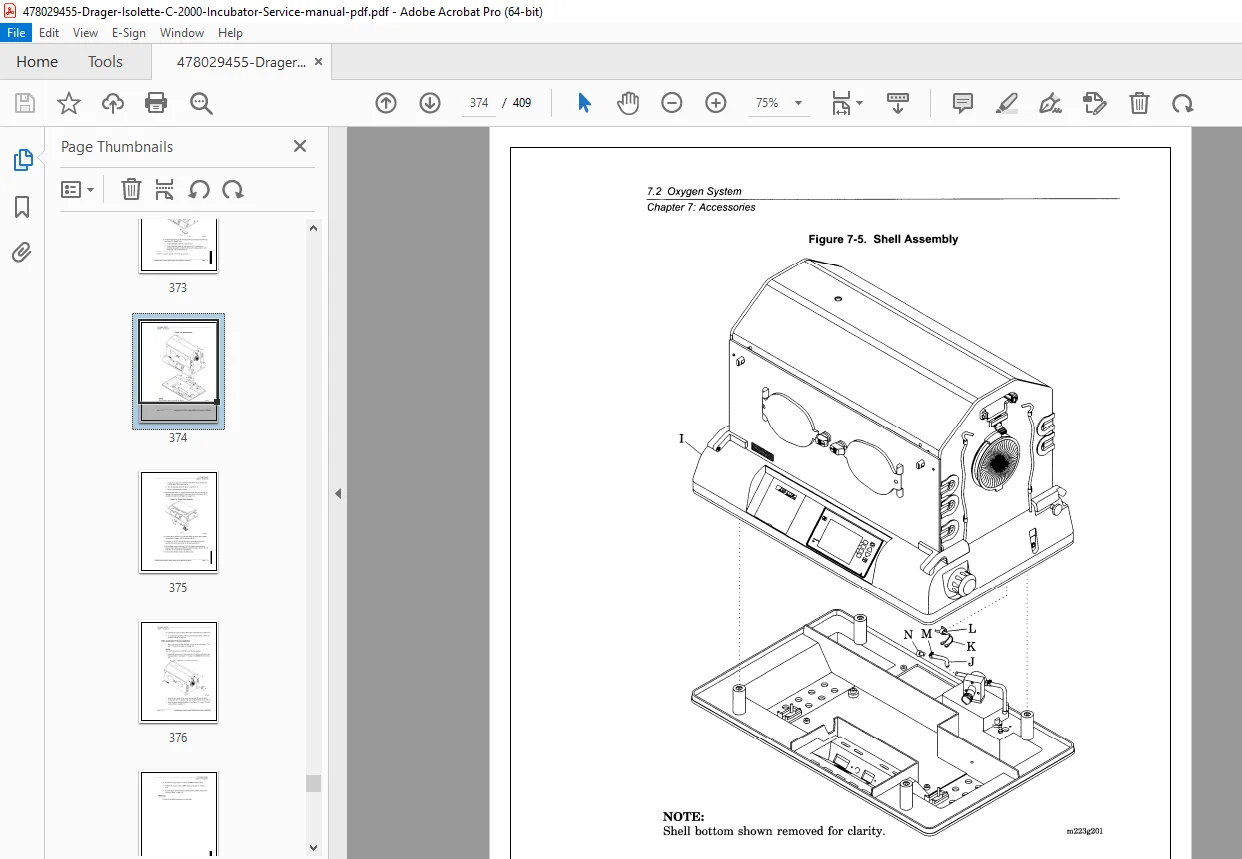Close the Page Thumbnails panel
Screen dimensions: 1242x859
click(300, 146)
